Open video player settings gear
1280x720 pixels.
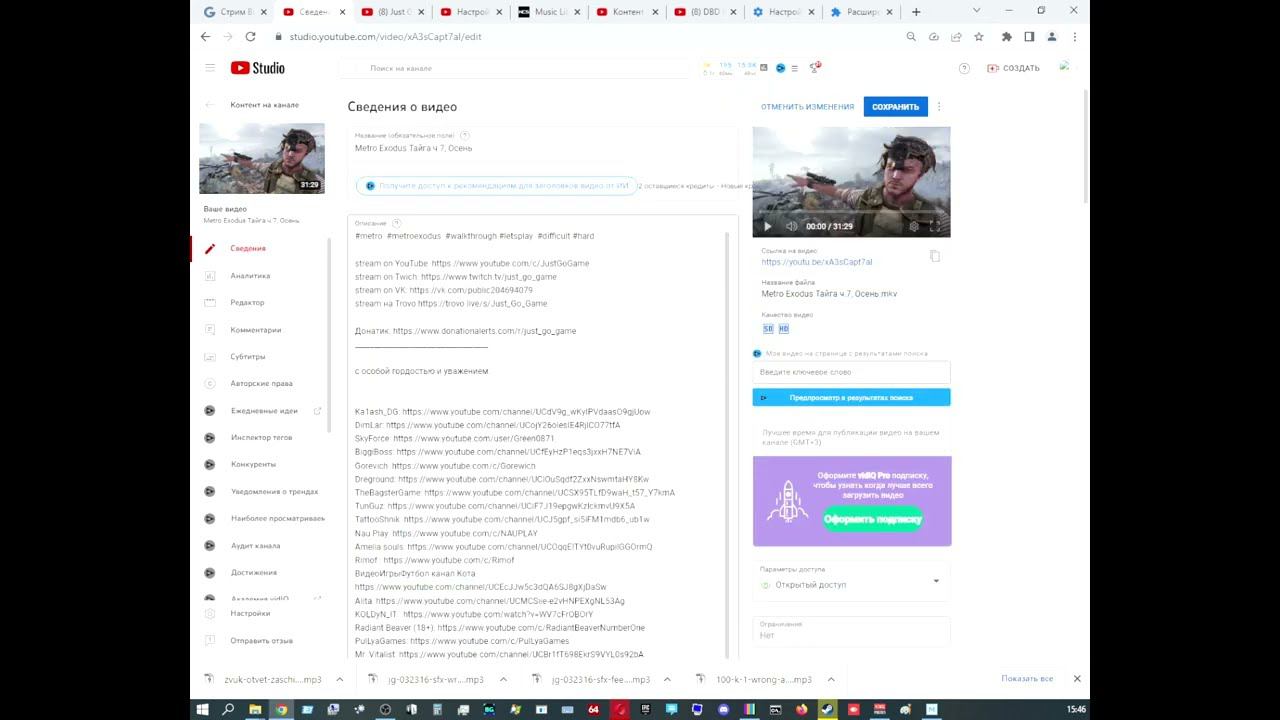click(x=914, y=227)
